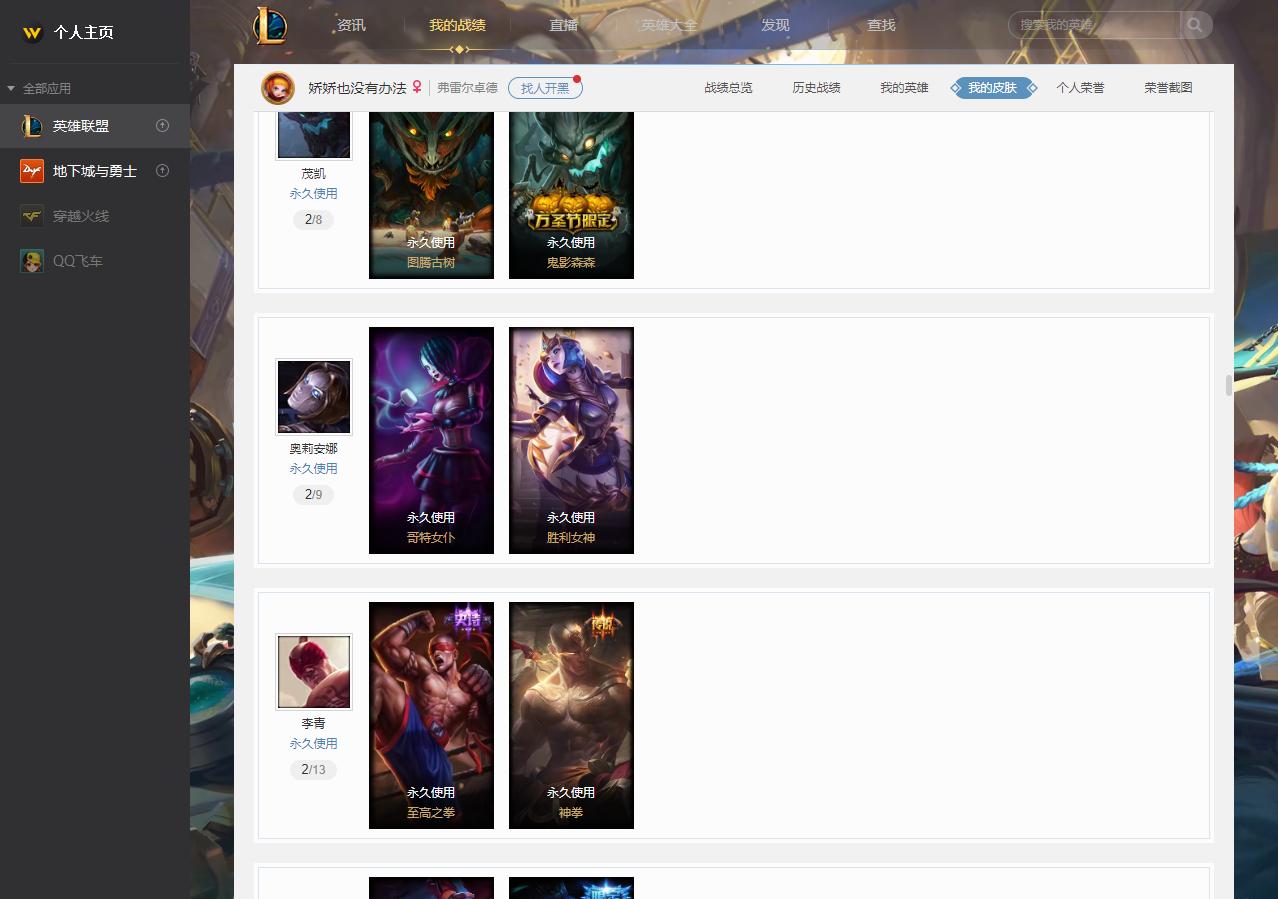The image size is (1278, 899).
Task: Open the 至高之拳 skin card
Action: point(431,715)
